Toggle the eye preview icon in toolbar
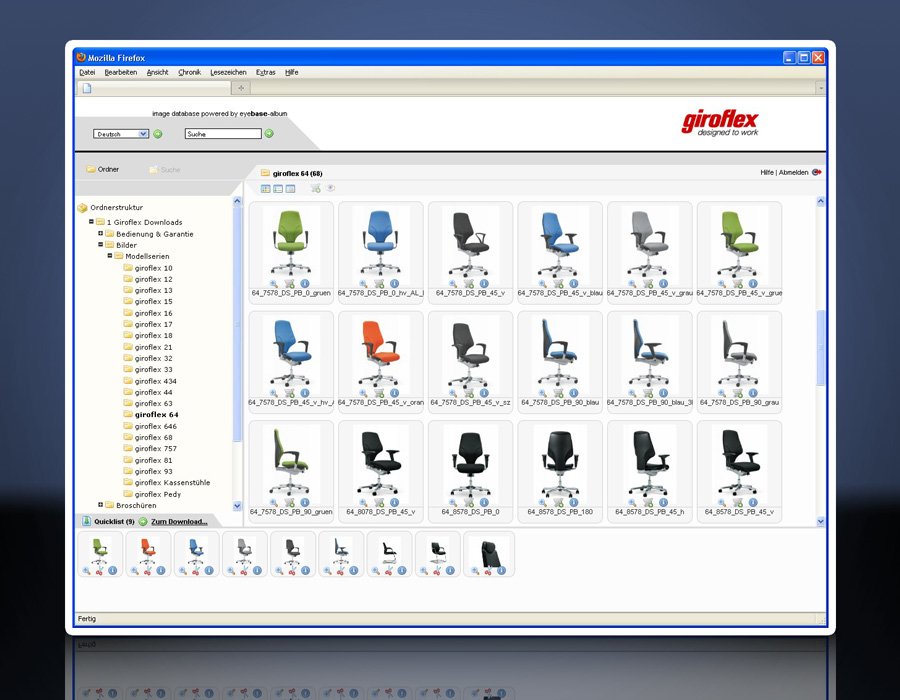 coord(331,188)
